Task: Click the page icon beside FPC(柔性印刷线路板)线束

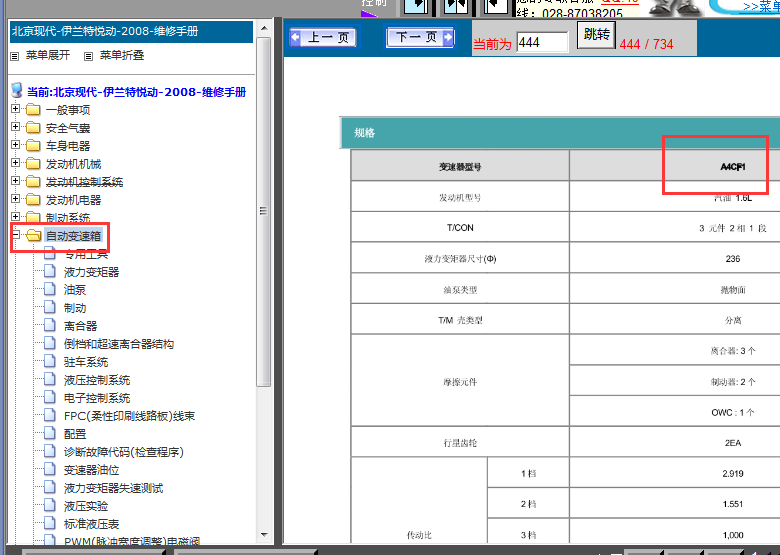Action: [50, 415]
